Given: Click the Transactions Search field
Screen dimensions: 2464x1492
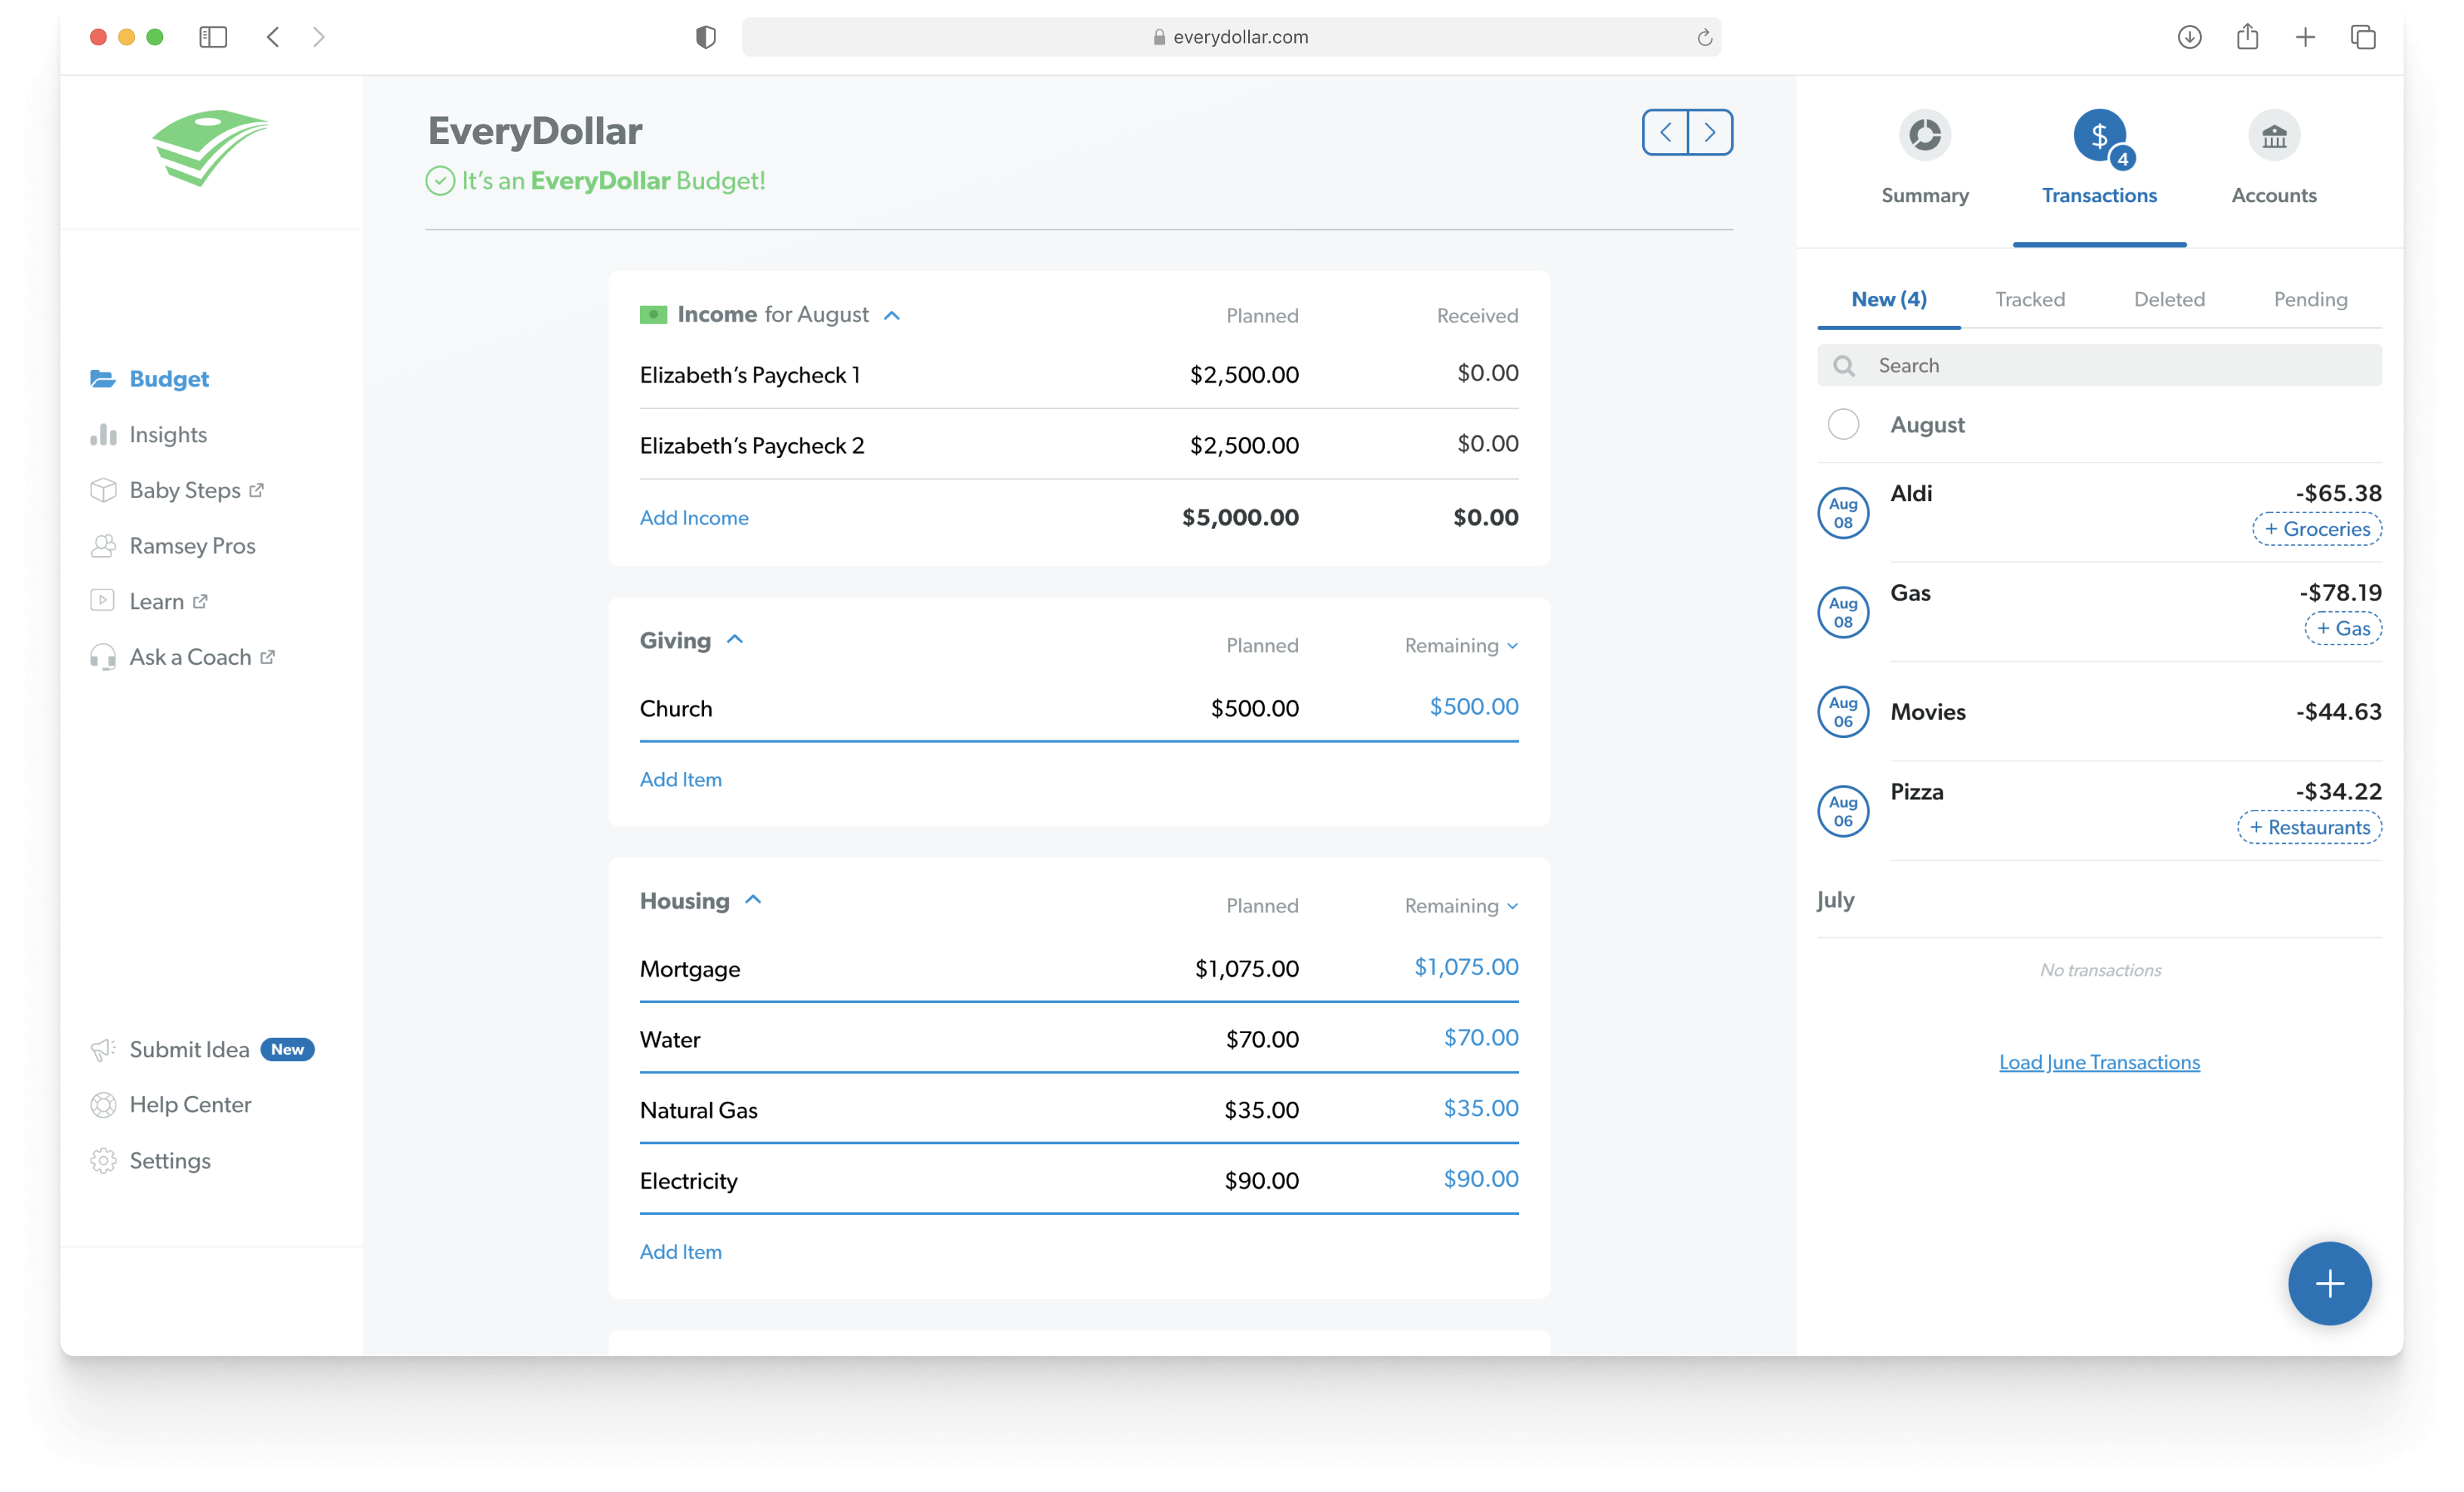Looking at the screenshot, I should pyautogui.click(x=2099, y=366).
